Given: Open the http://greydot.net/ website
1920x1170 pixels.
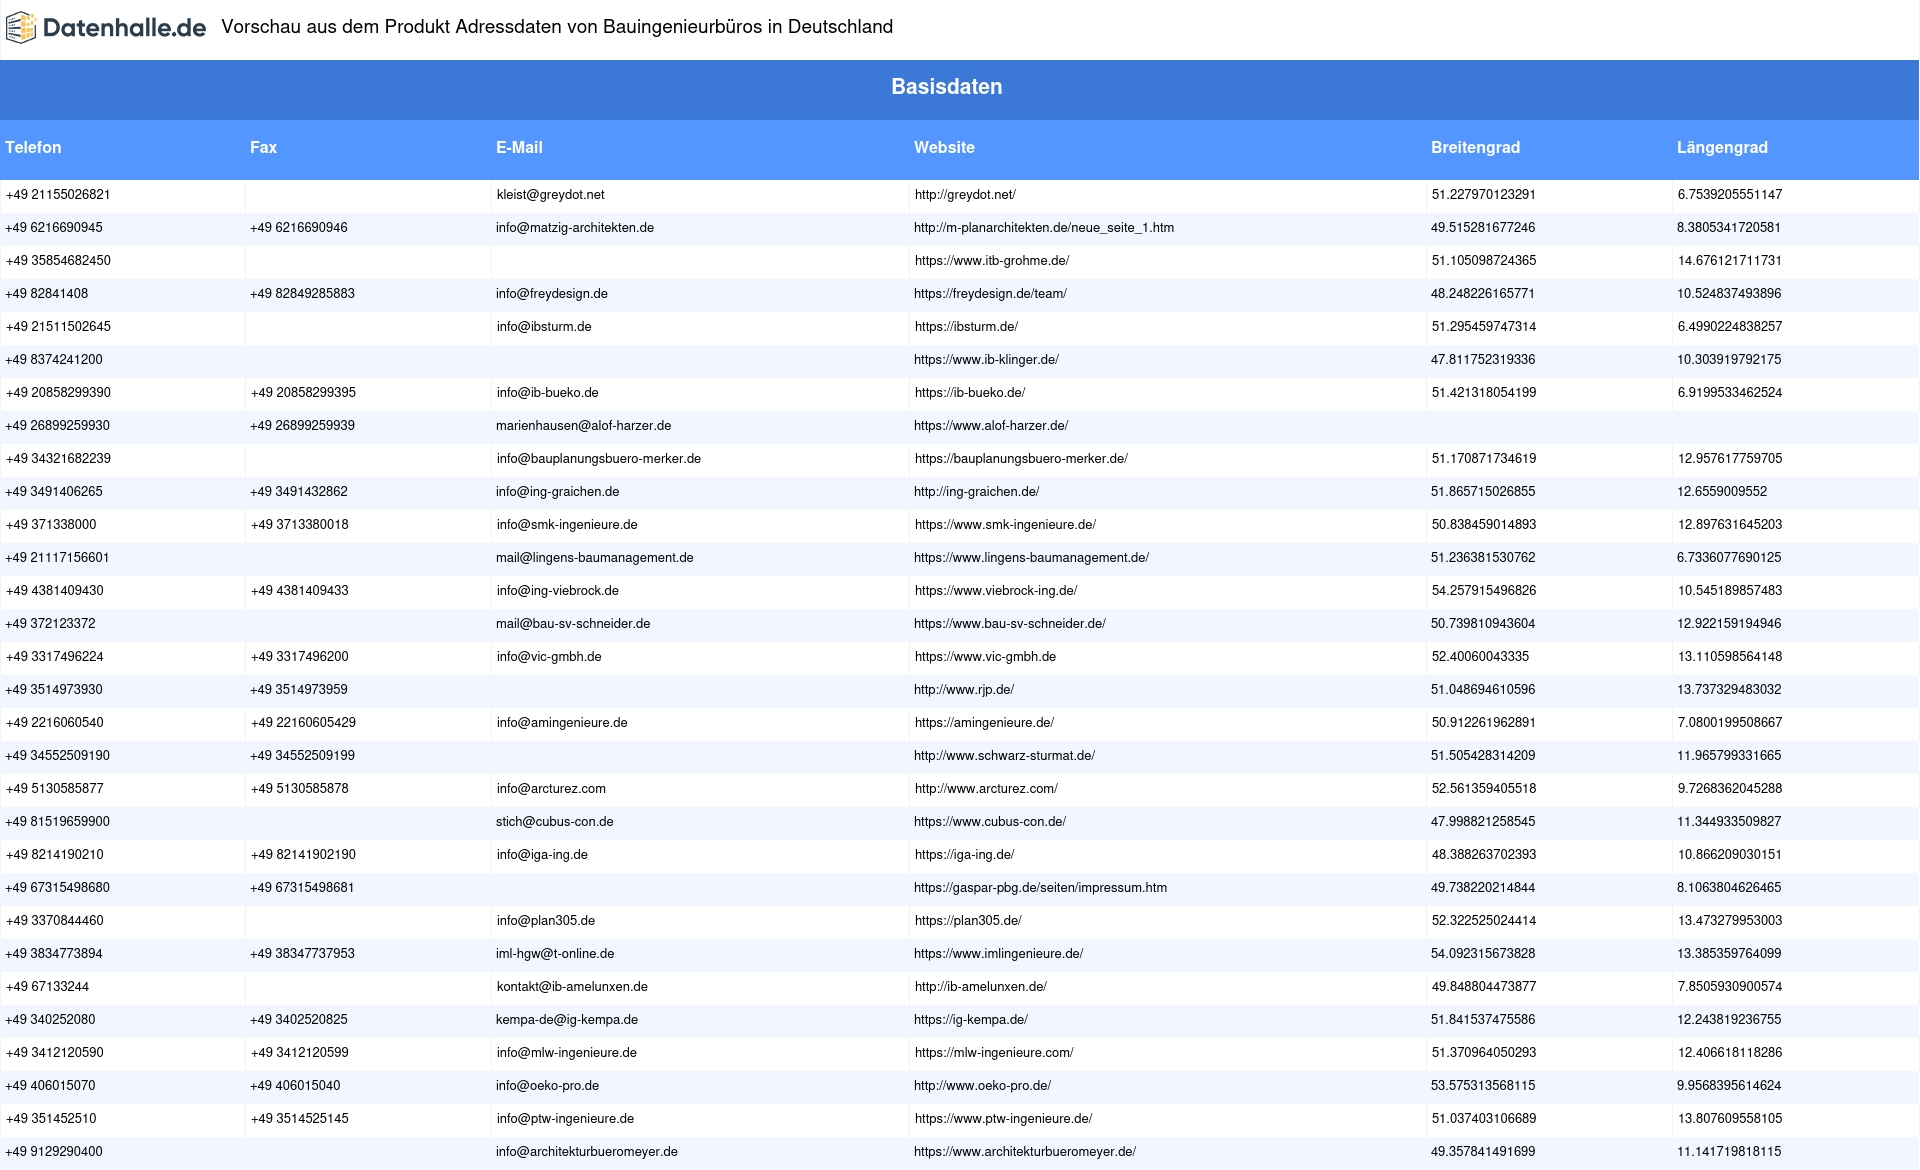Looking at the screenshot, I should (x=965, y=195).
